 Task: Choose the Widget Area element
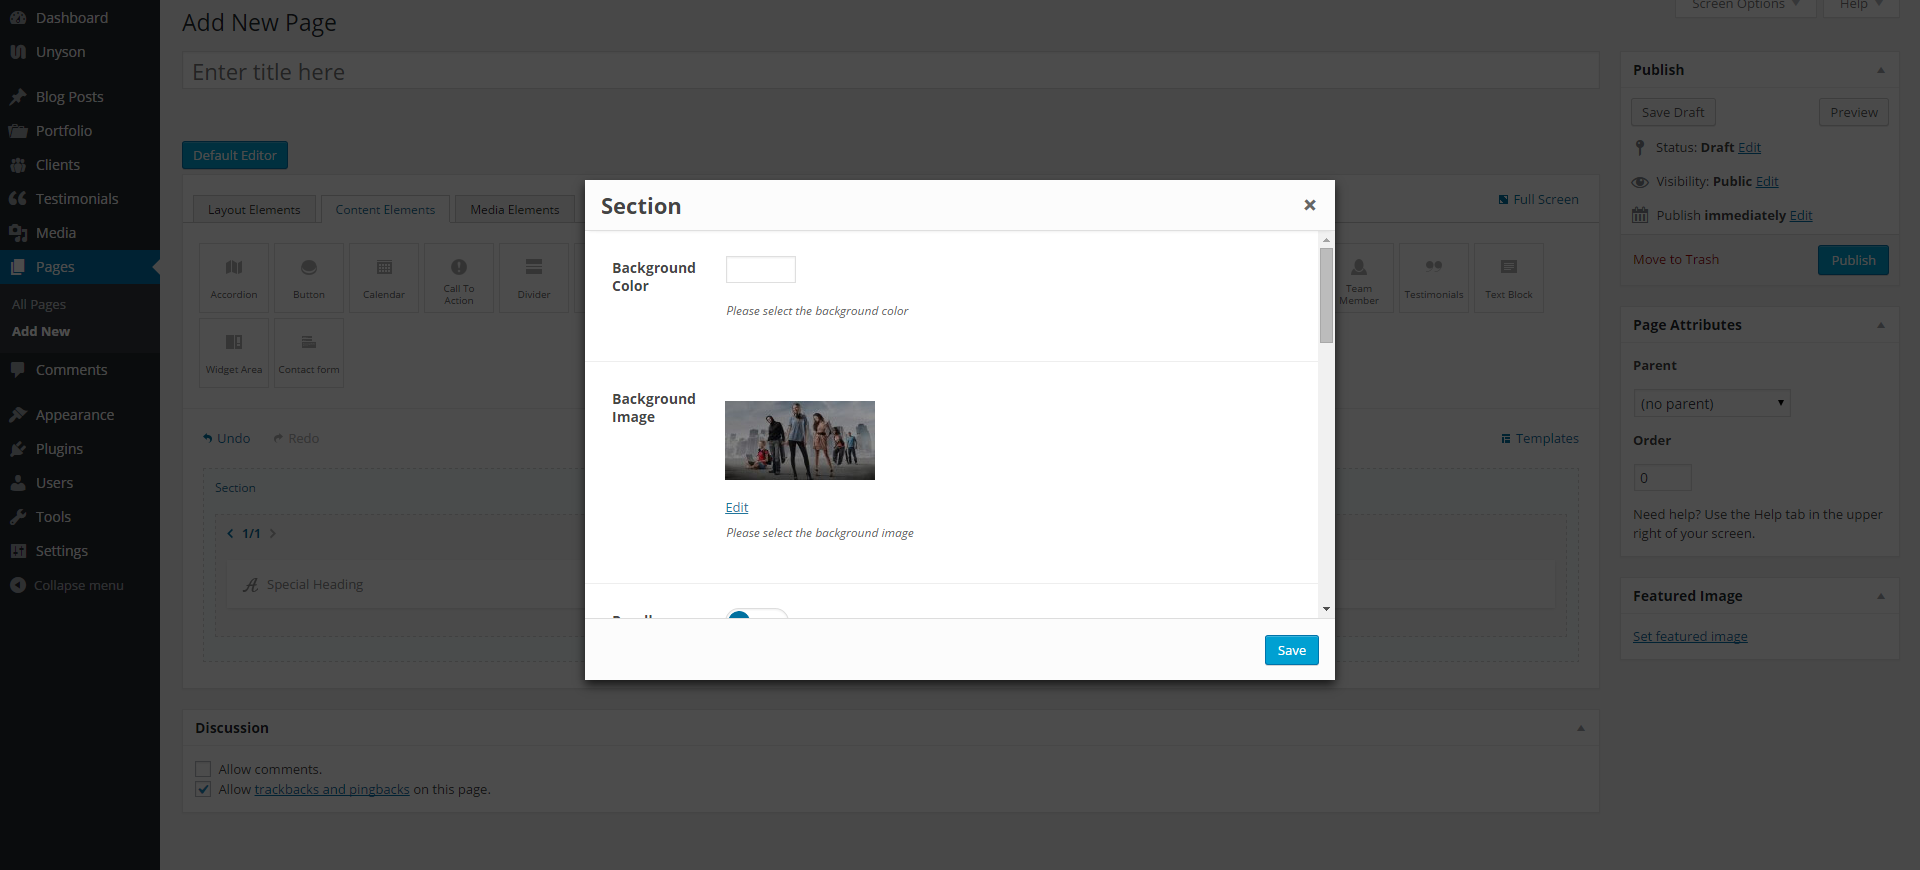click(x=234, y=352)
